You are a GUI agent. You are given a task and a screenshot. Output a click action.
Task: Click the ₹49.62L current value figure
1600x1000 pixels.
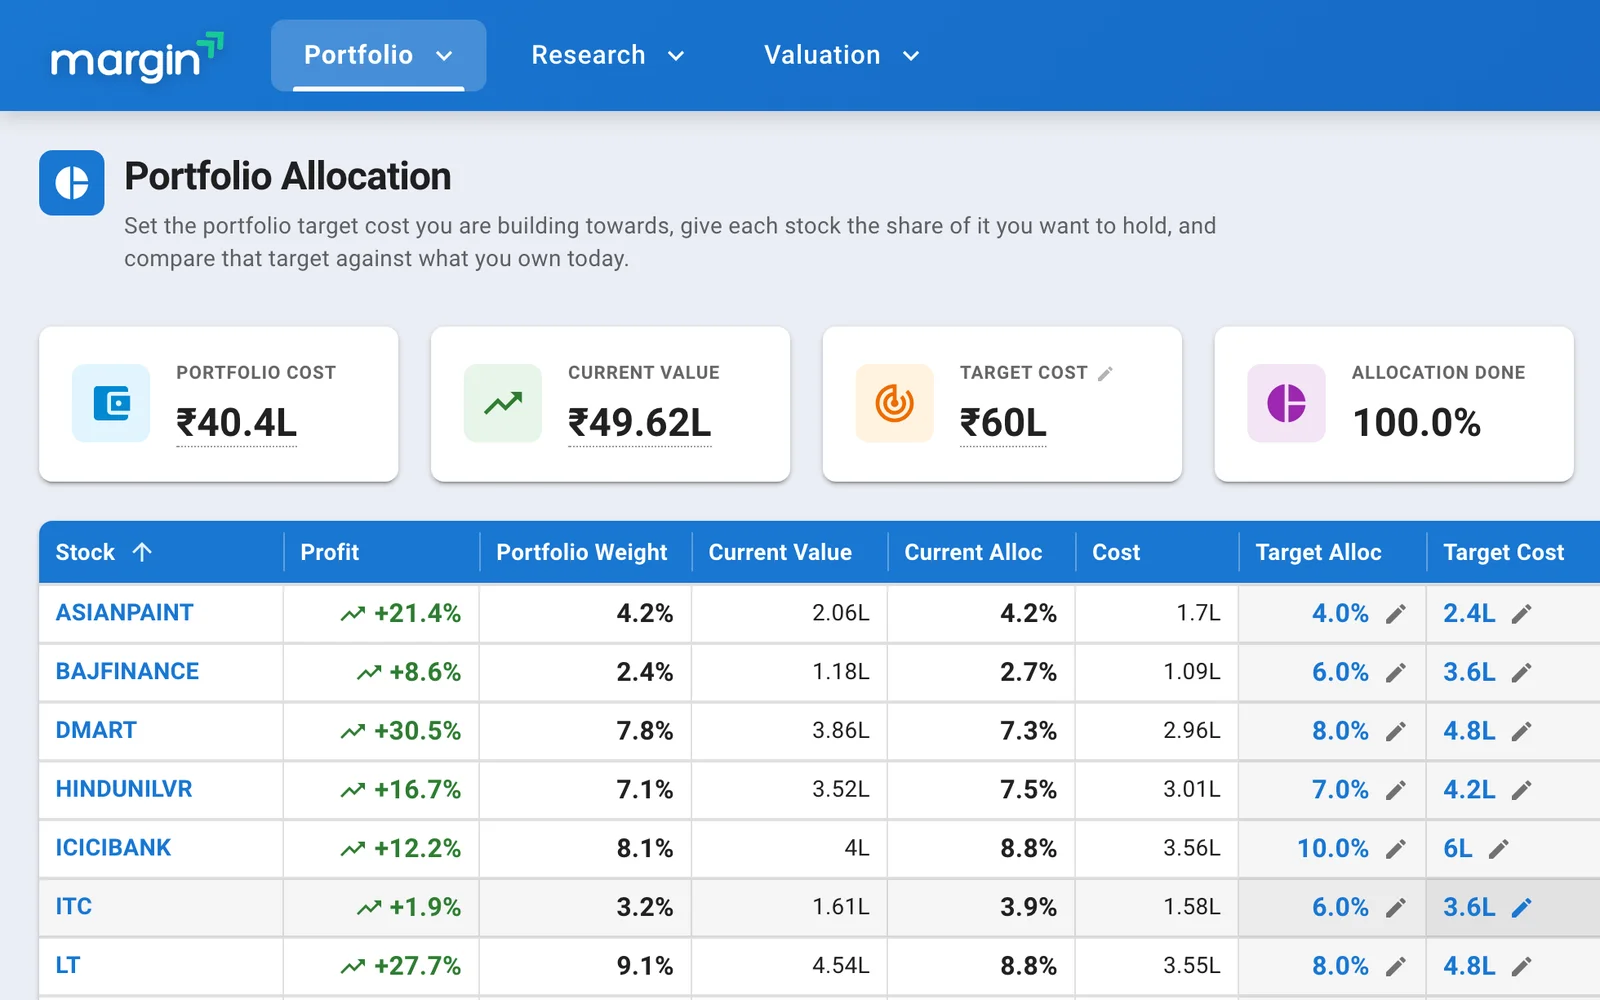pyautogui.click(x=640, y=423)
